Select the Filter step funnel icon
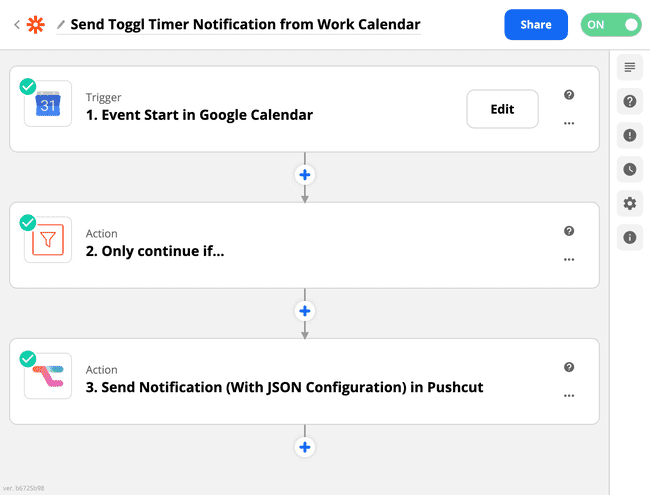 point(48,240)
